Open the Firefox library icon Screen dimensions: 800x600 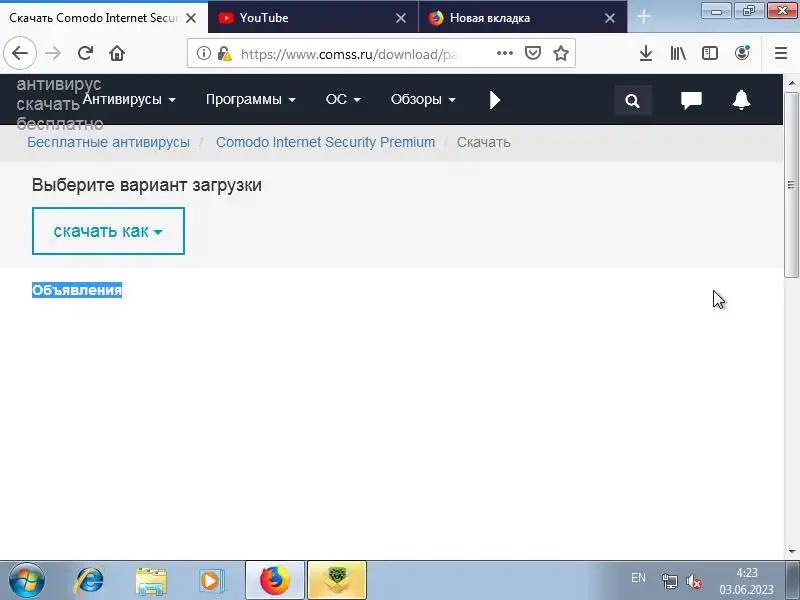[678, 53]
